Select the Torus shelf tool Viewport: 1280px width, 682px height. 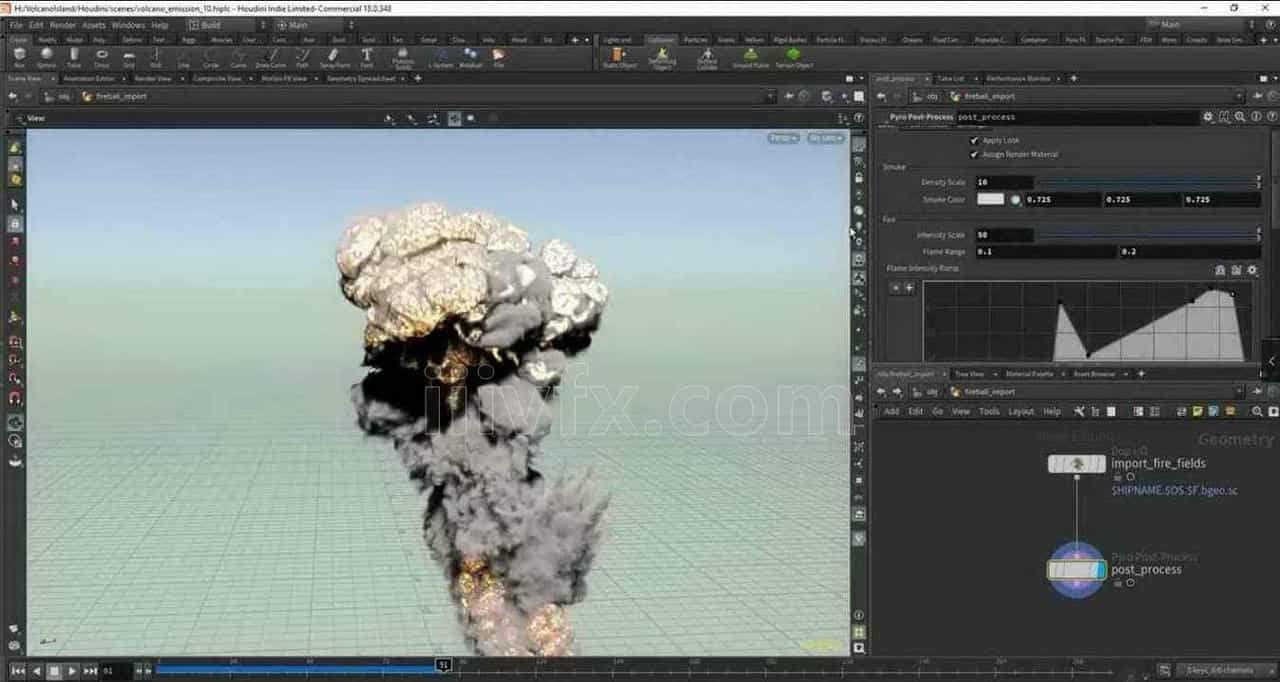coord(101,57)
